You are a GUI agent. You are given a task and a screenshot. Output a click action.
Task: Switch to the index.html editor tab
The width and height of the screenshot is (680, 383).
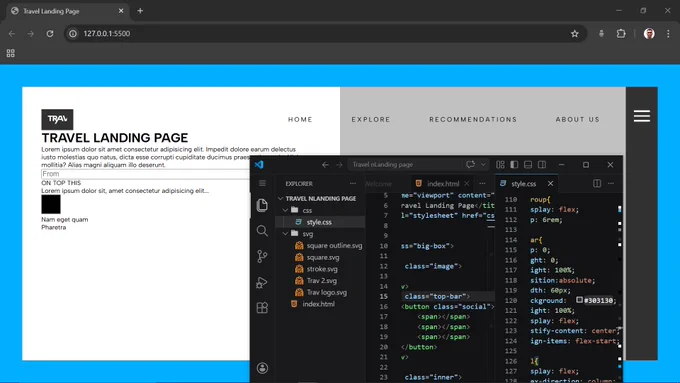[443, 183]
